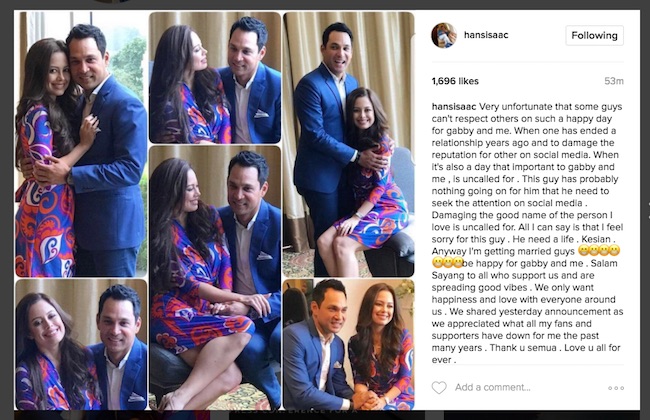Screen dimensions: 650x420
Task: View the 1,696 likes list
Action: click(455, 81)
